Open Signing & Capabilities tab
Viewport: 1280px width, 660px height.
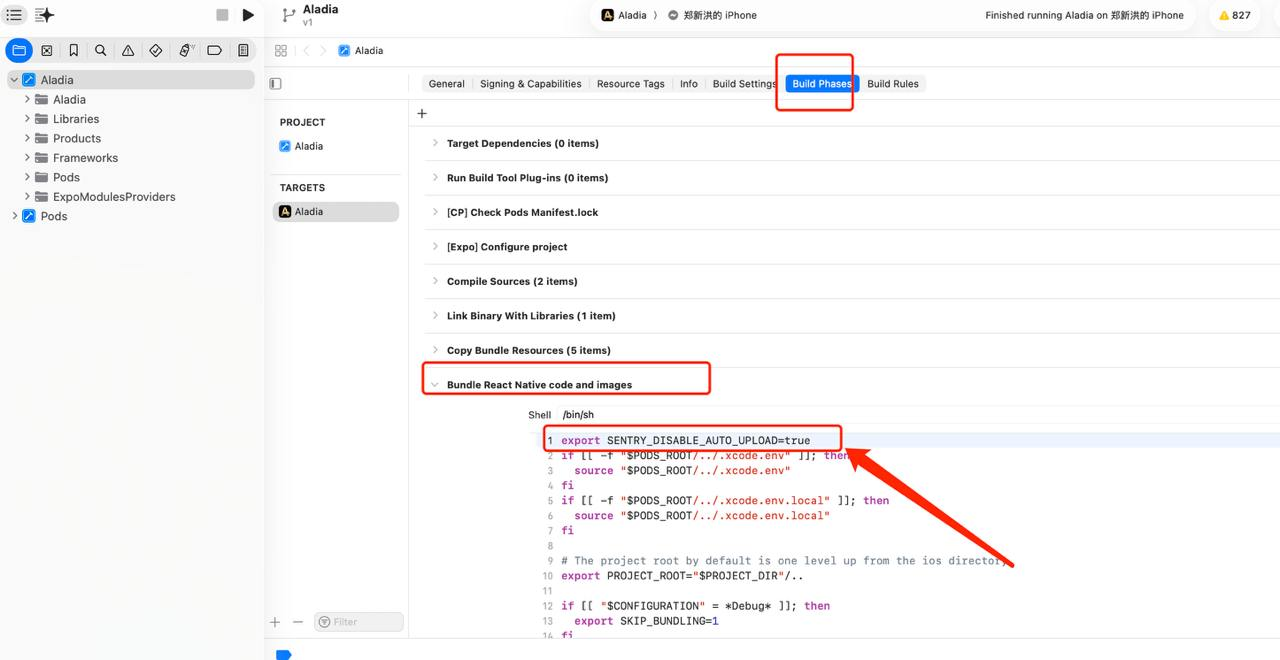pos(530,84)
